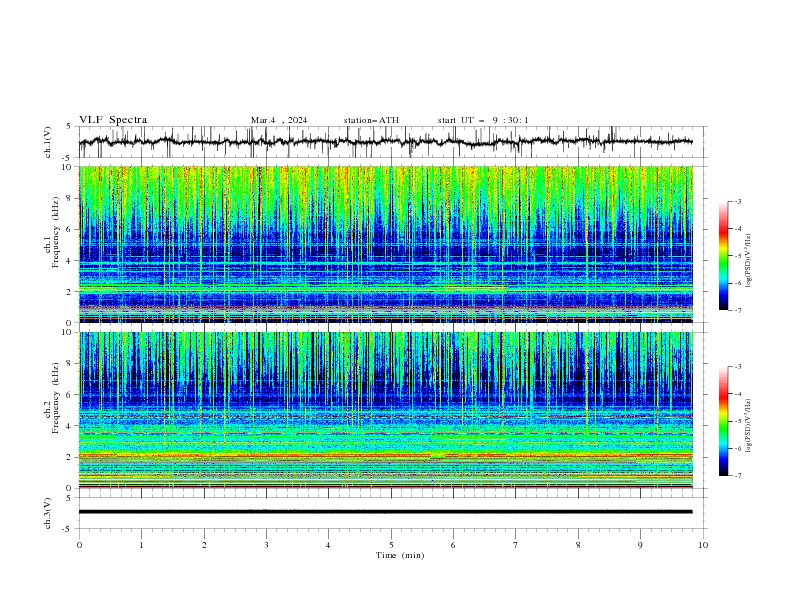
Task: Click the "-7" label on ch.1 colorbar
Action: (x=738, y=310)
